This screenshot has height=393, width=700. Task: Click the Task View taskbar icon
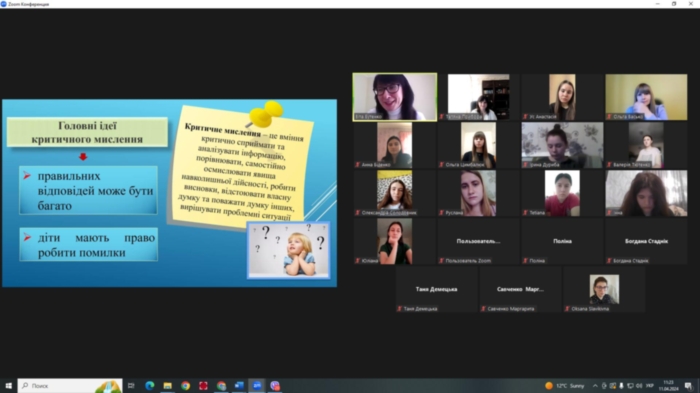131,386
